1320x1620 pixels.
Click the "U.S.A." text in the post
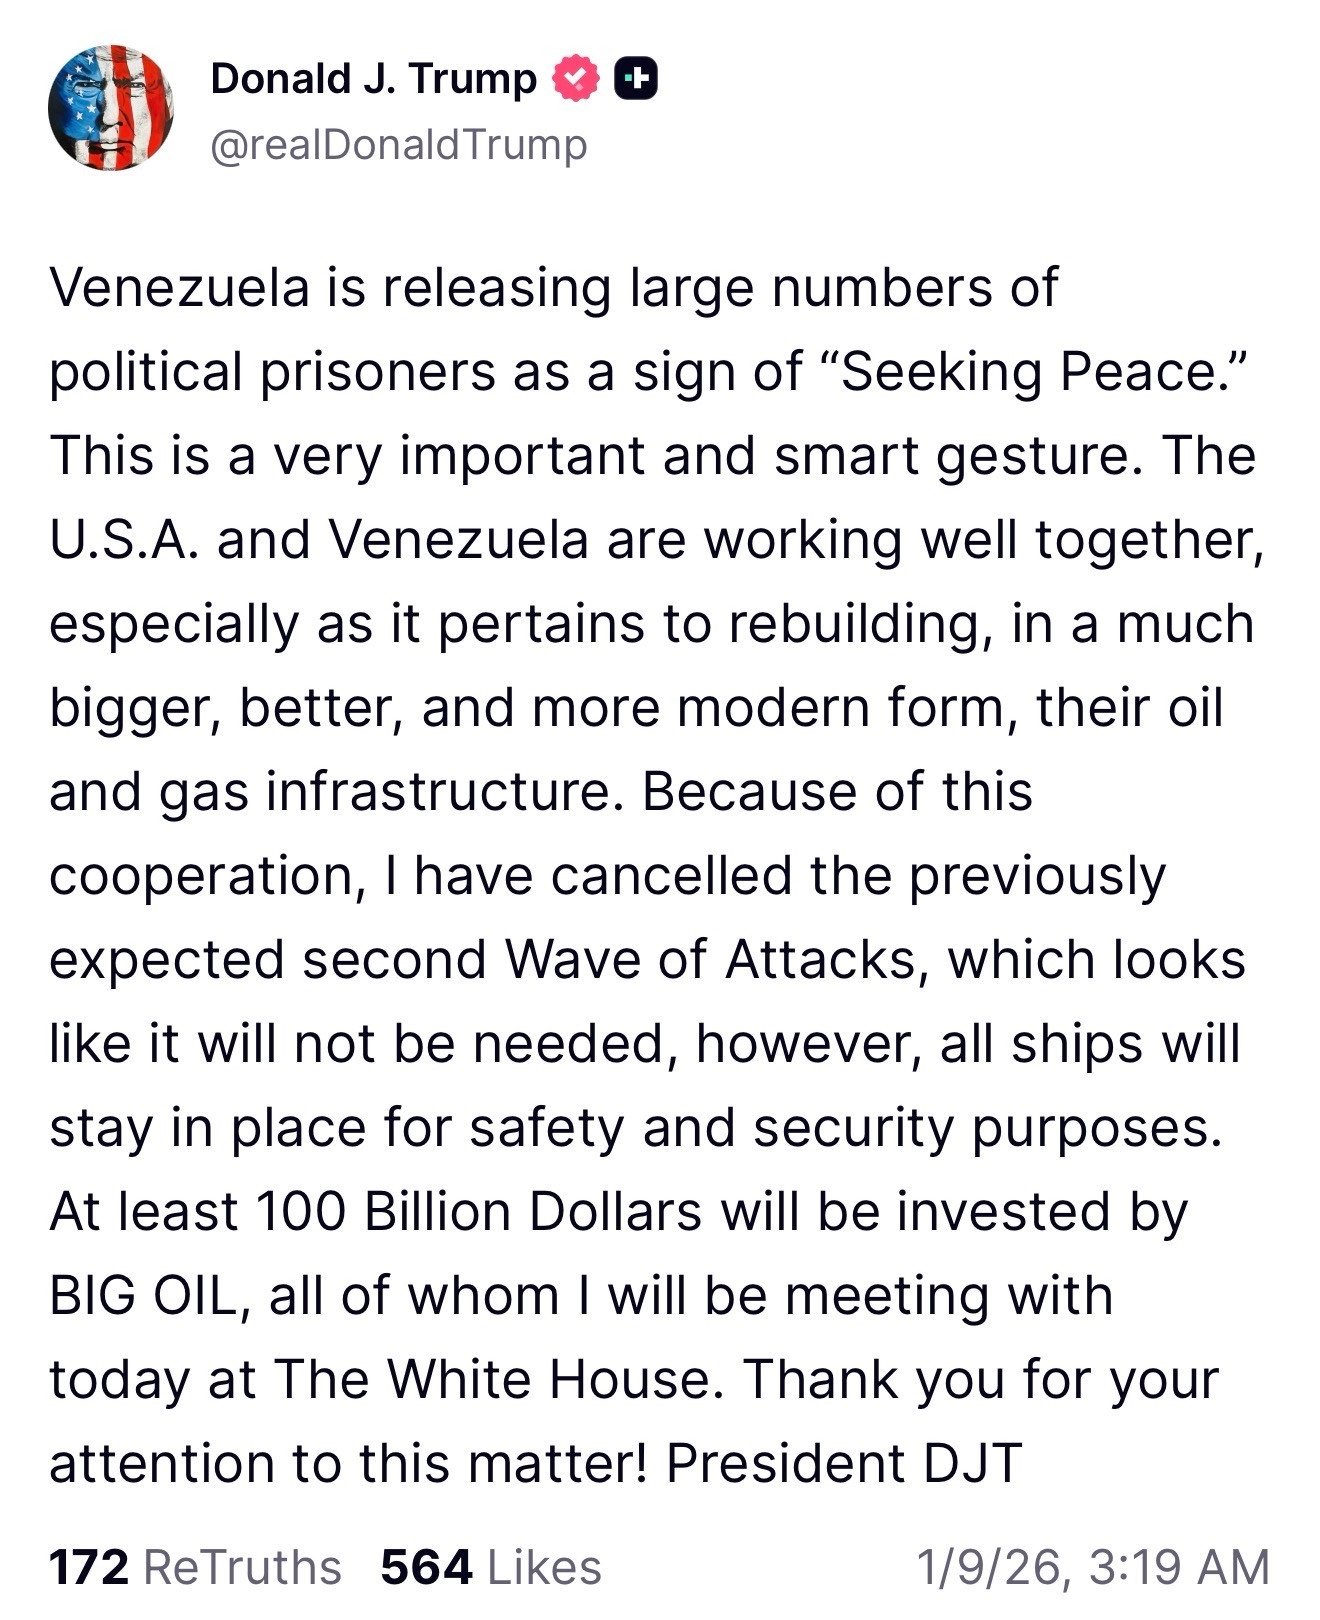pos(123,540)
